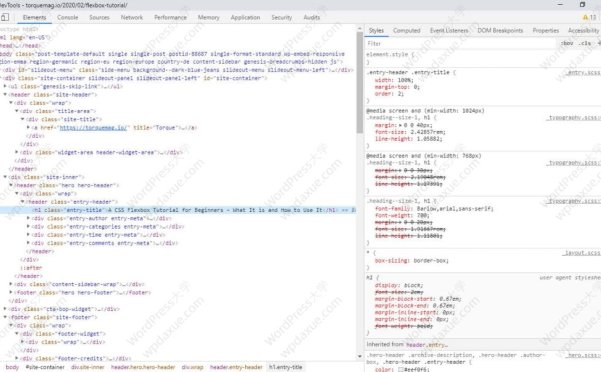
Task: Collapse the entry-header header node
Action: [22, 202]
